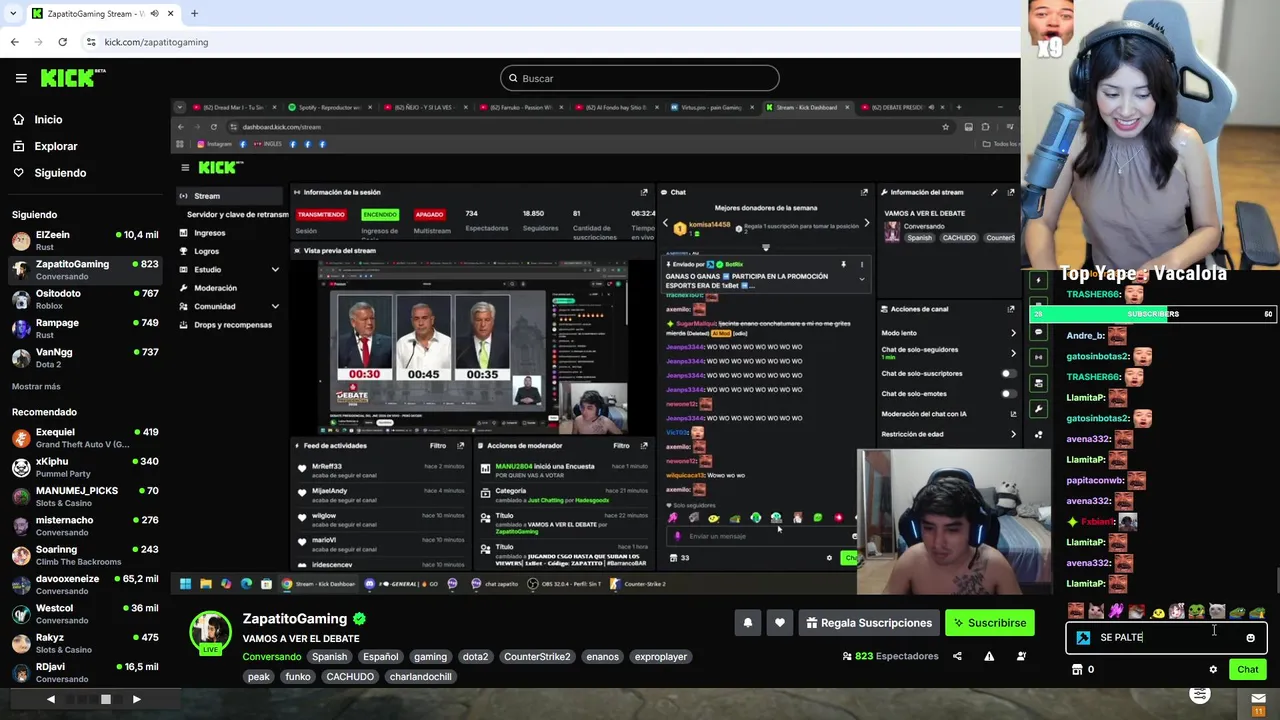
Task: Click the first quick emote above chat input
Action: click(1076, 611)
